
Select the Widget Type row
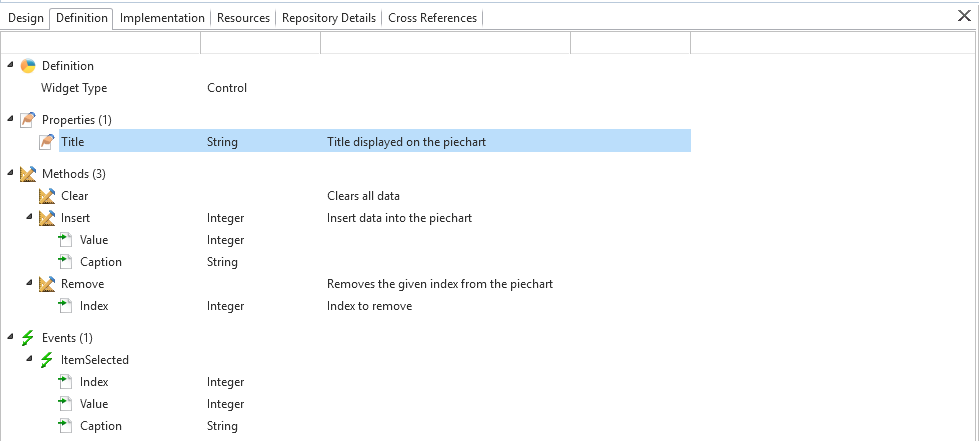(74, 88)
